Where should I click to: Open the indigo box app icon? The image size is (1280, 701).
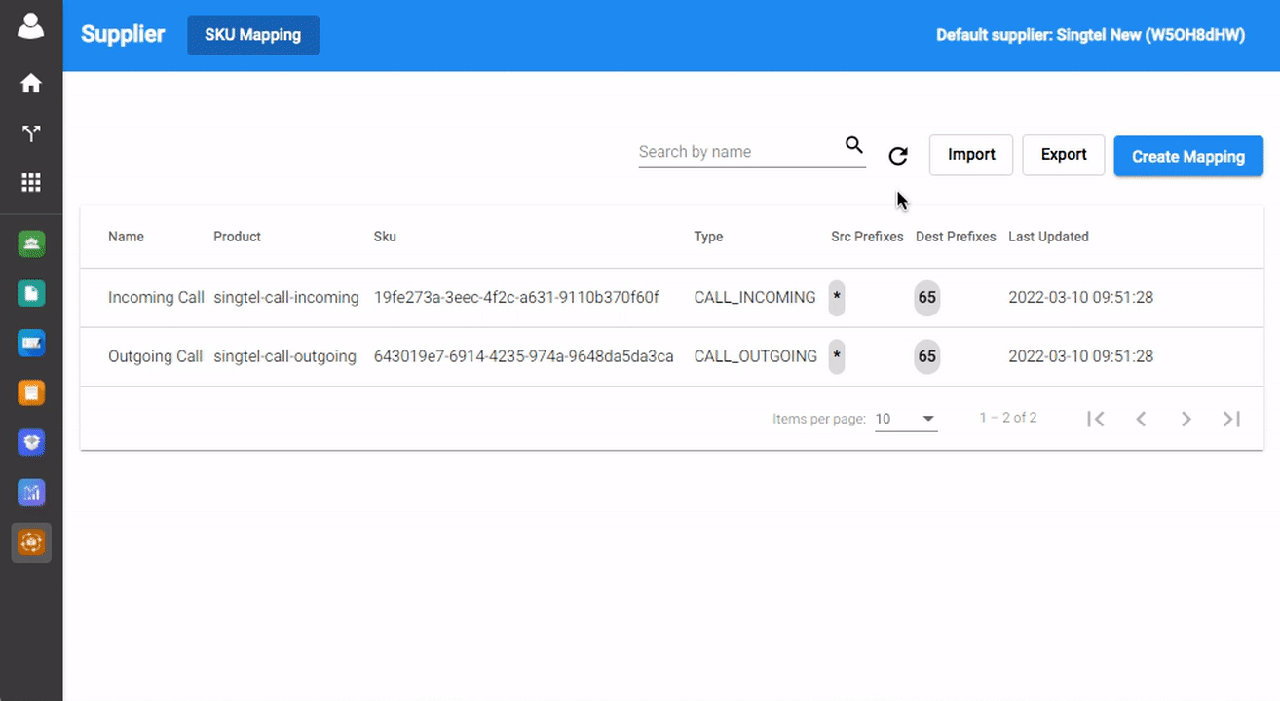31,442
